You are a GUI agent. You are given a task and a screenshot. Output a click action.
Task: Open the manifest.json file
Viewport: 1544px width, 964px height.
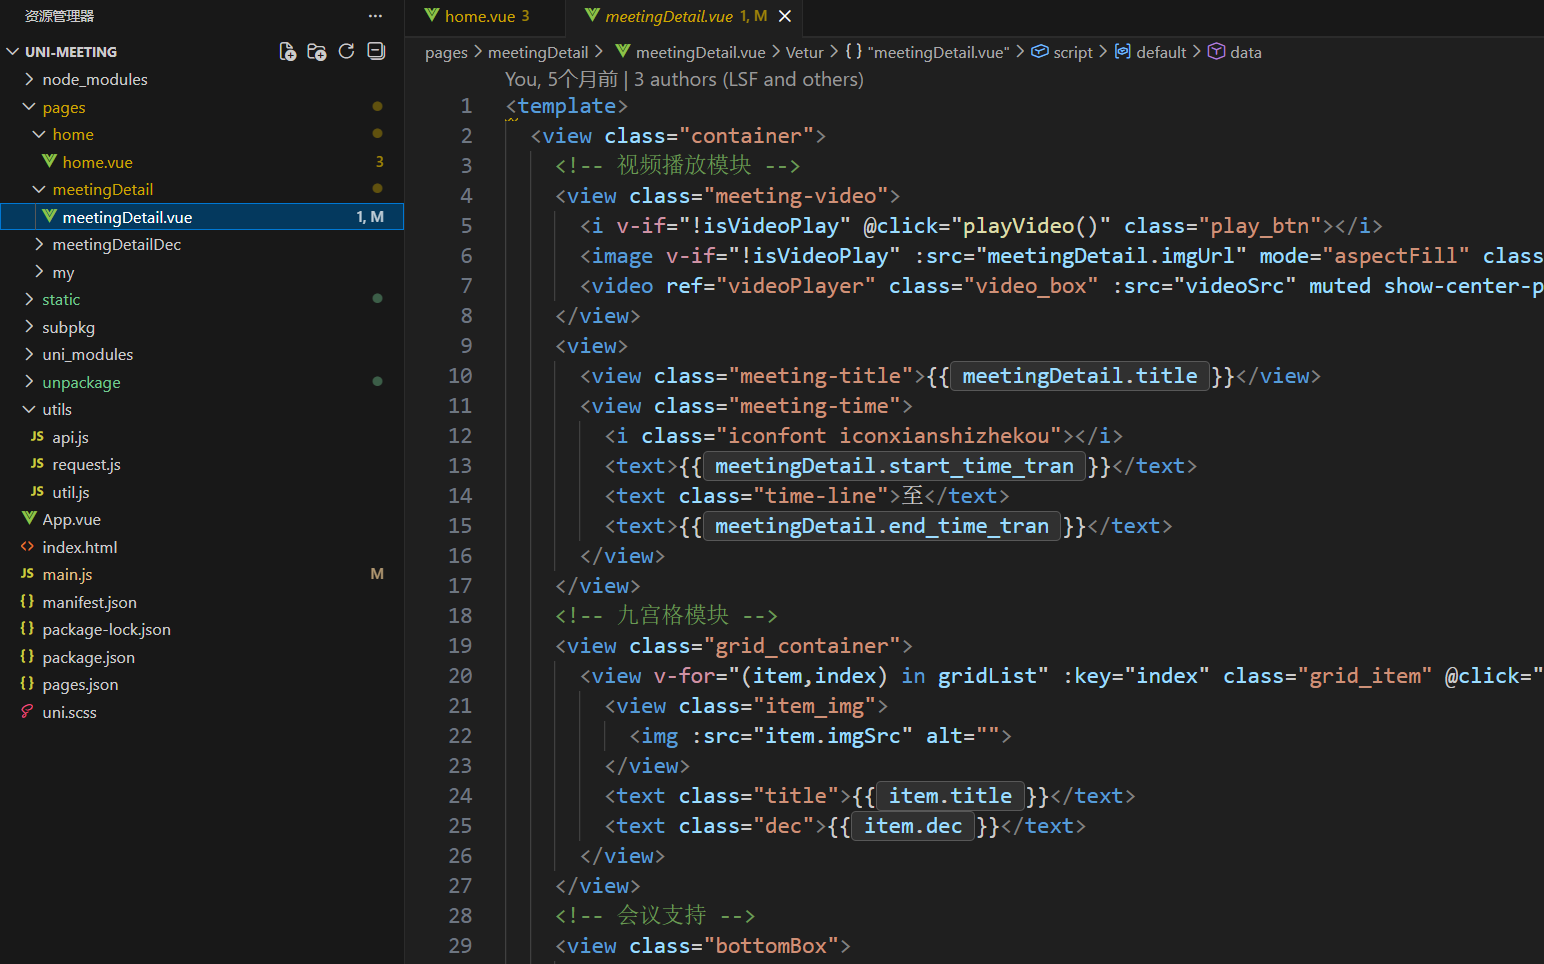click(x=89, y=602)
